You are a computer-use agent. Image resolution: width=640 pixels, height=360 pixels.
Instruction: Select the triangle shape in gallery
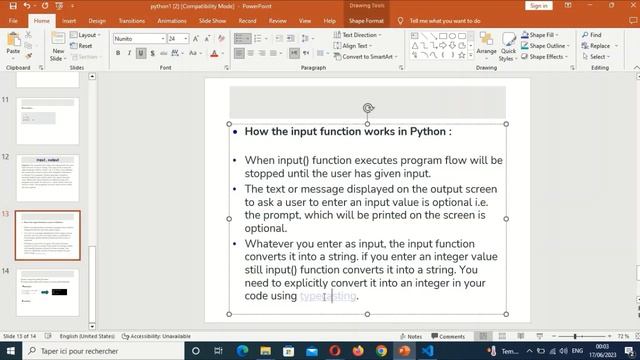pos(415,45)
